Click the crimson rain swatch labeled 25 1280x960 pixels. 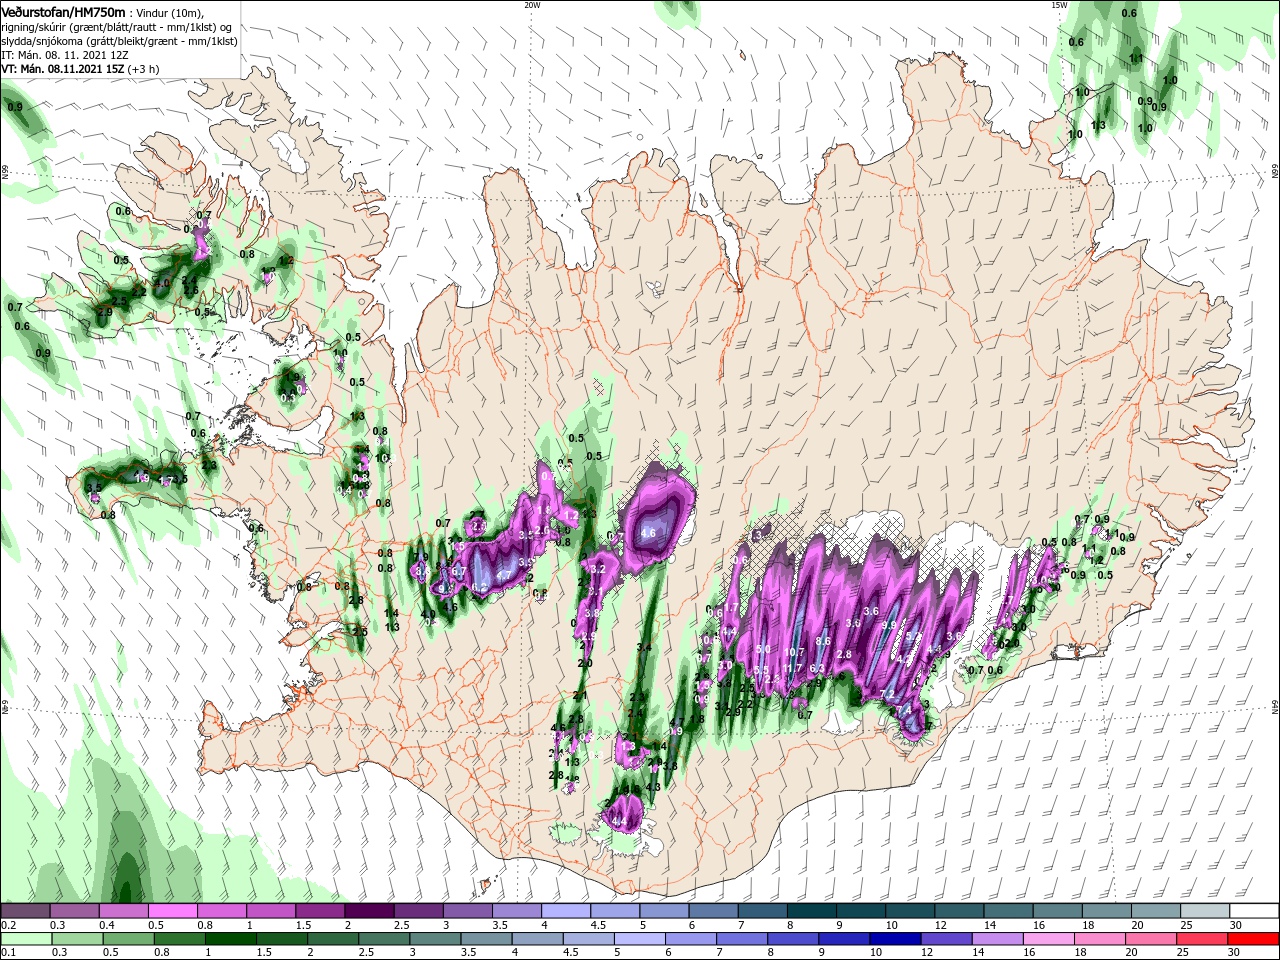[x=1203, y=939]
